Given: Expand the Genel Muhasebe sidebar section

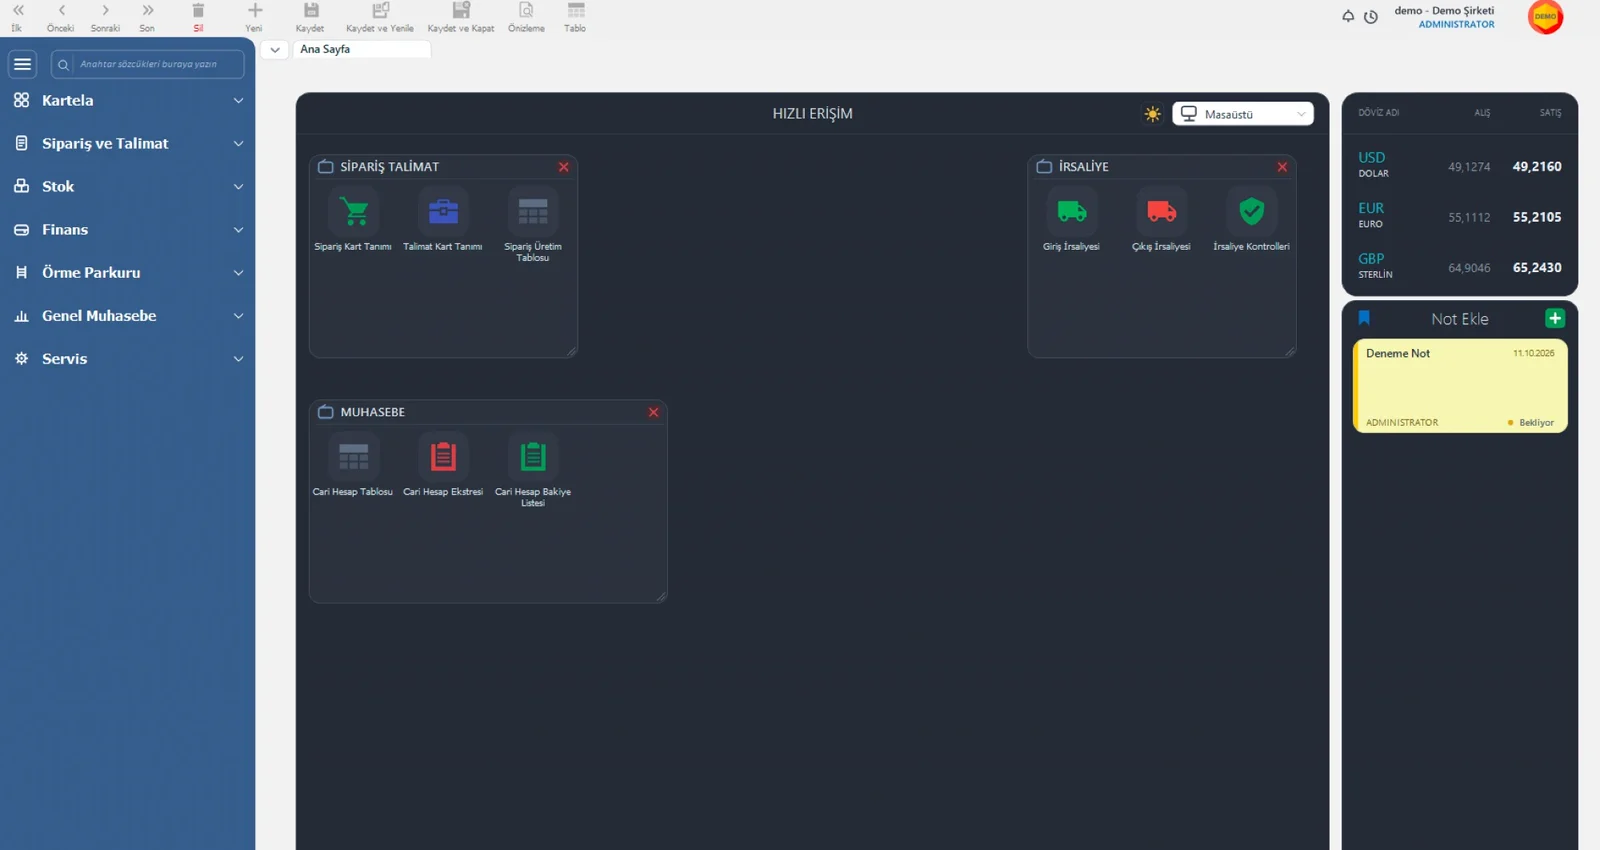Looking at the screenshot, I should 128,315.
